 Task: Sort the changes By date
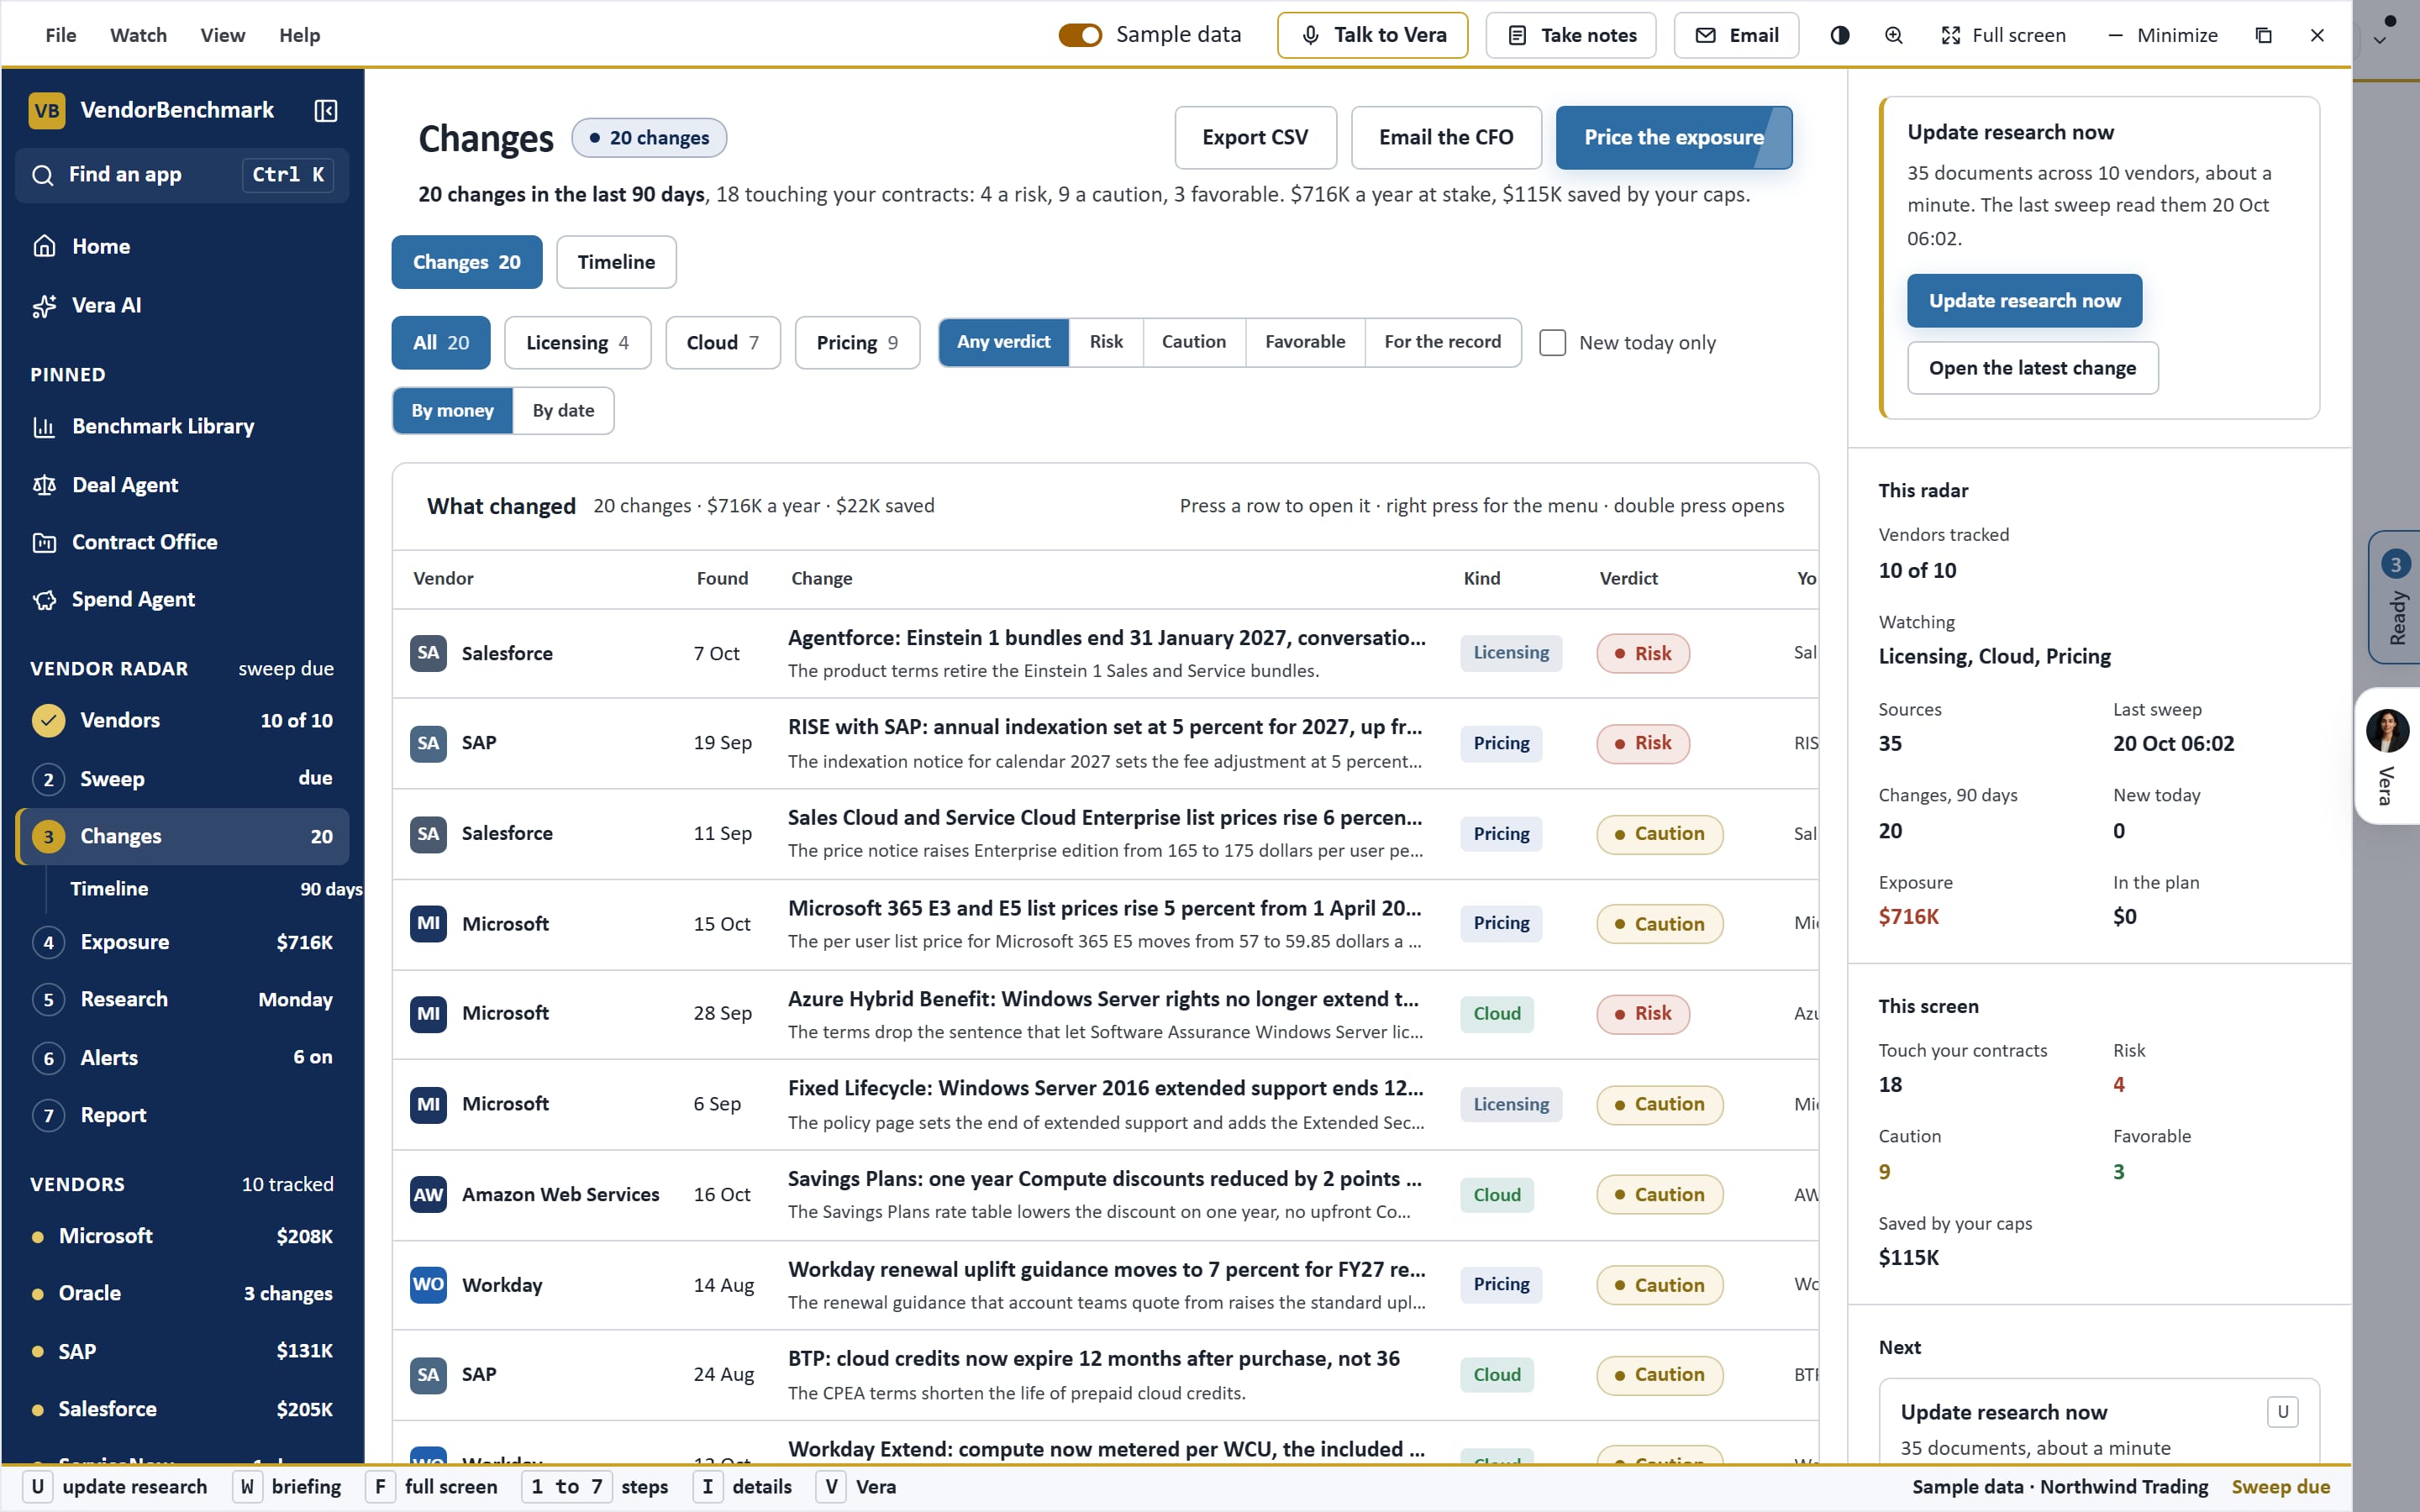[x=563, y=411]
